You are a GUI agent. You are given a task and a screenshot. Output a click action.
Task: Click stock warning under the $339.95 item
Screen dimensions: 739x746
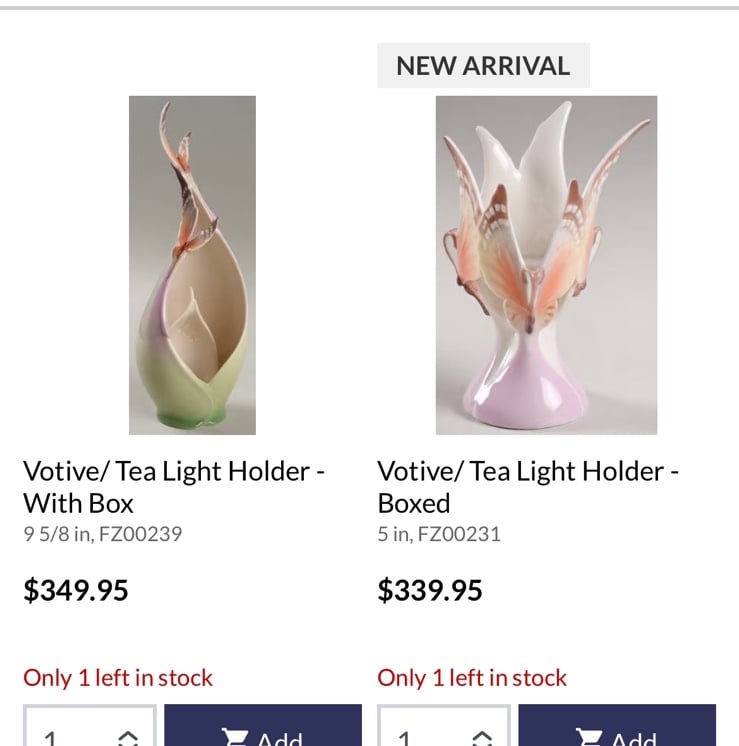click(x=472, y=677)
